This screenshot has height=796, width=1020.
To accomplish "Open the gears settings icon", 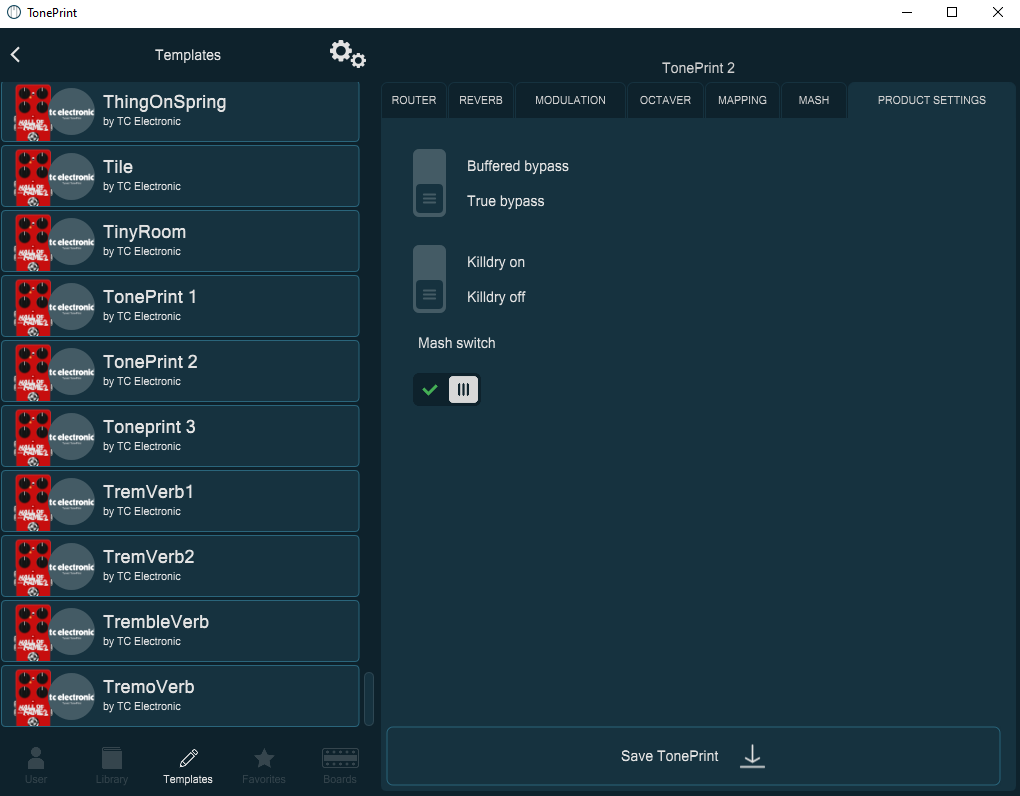I will click(347, 54).
